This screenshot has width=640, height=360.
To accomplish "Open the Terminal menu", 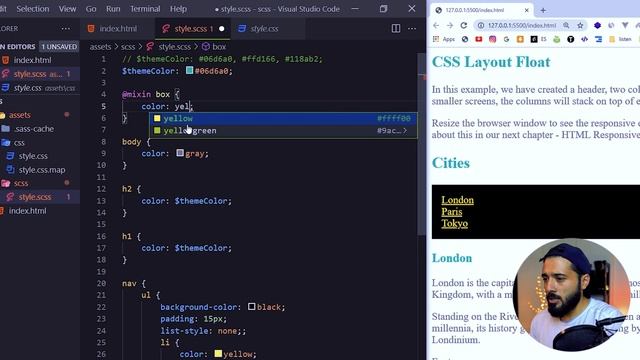I will (145, 9).
